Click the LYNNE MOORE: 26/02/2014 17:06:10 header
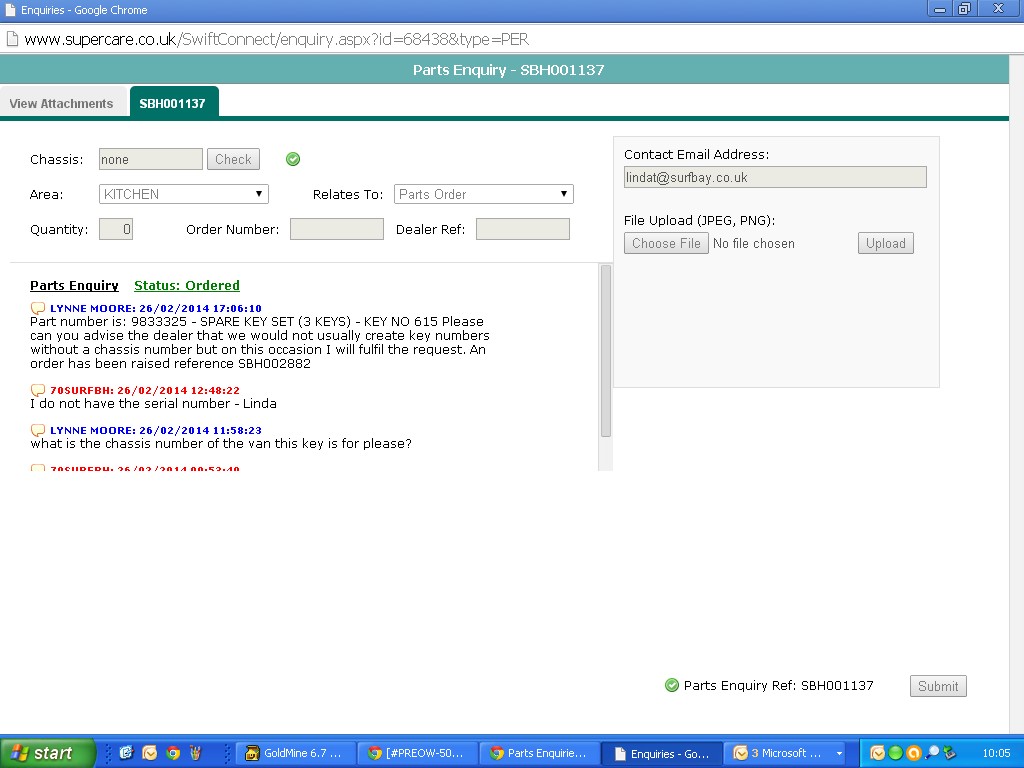 pyautogui.click(x=156, y=308)
